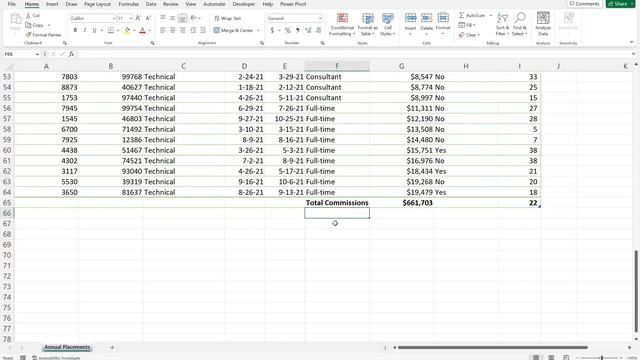
Task: Open Sort & Filter
Action: coord(503,24)
